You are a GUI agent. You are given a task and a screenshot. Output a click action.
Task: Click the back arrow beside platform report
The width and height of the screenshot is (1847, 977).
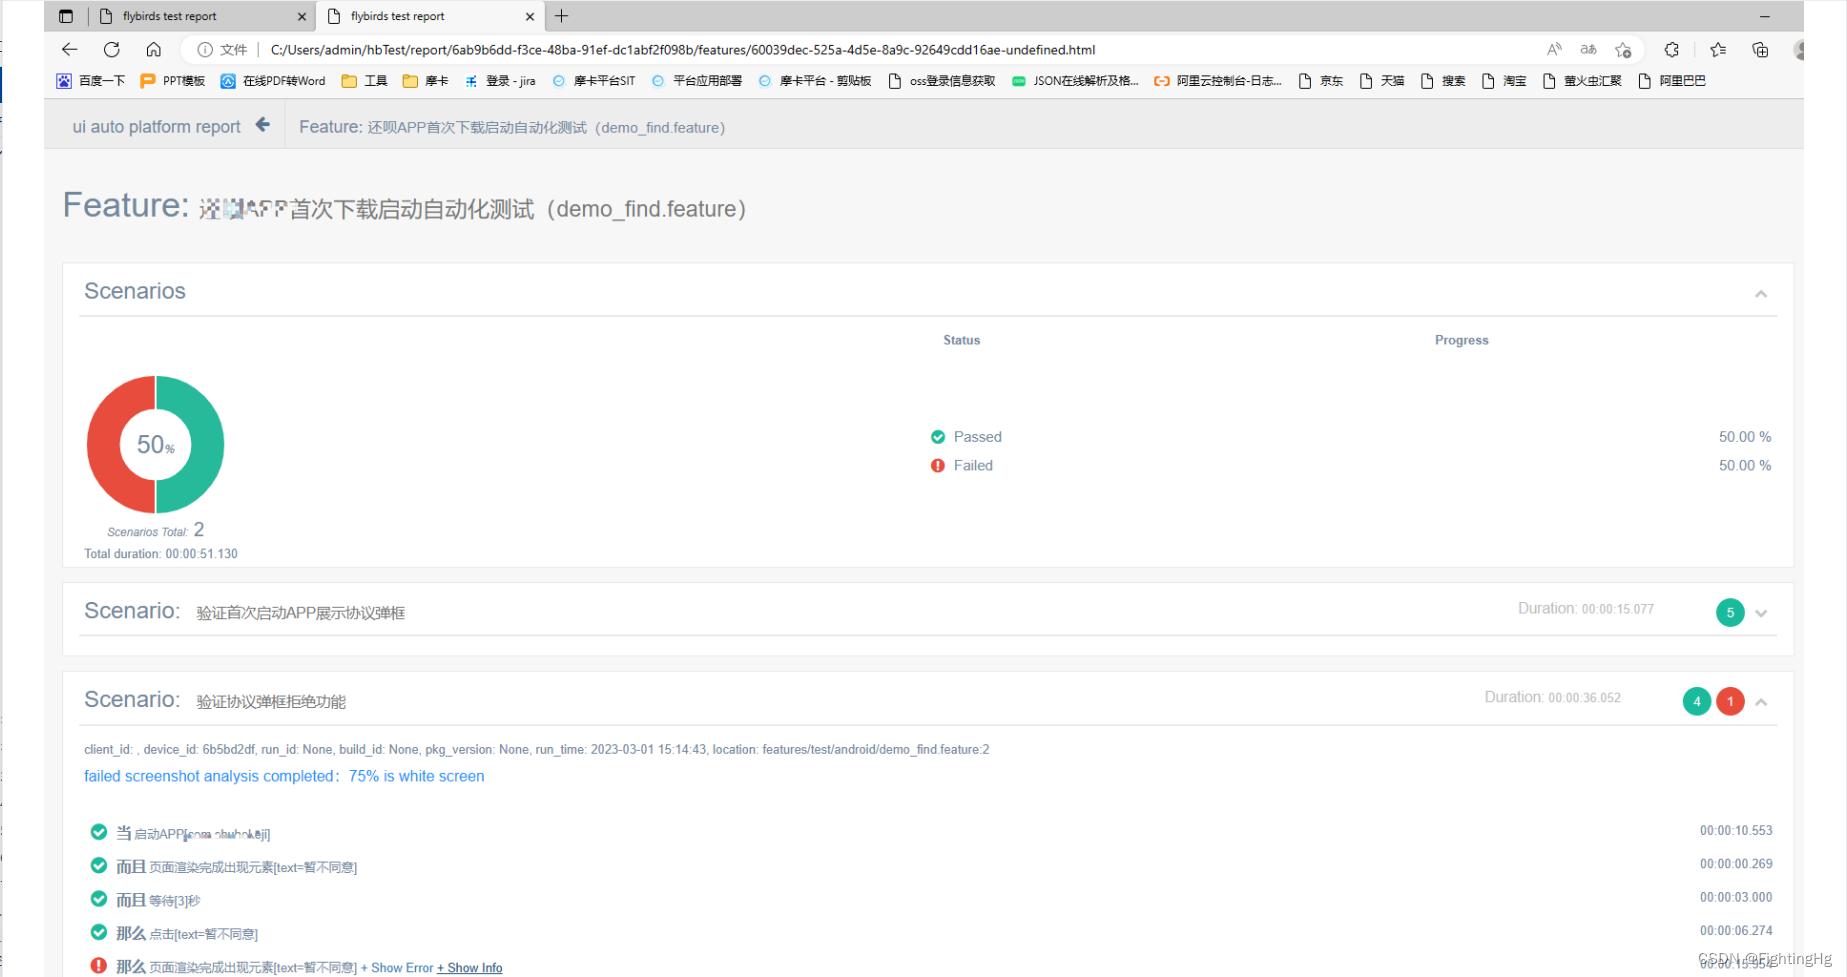pos(263,125)
